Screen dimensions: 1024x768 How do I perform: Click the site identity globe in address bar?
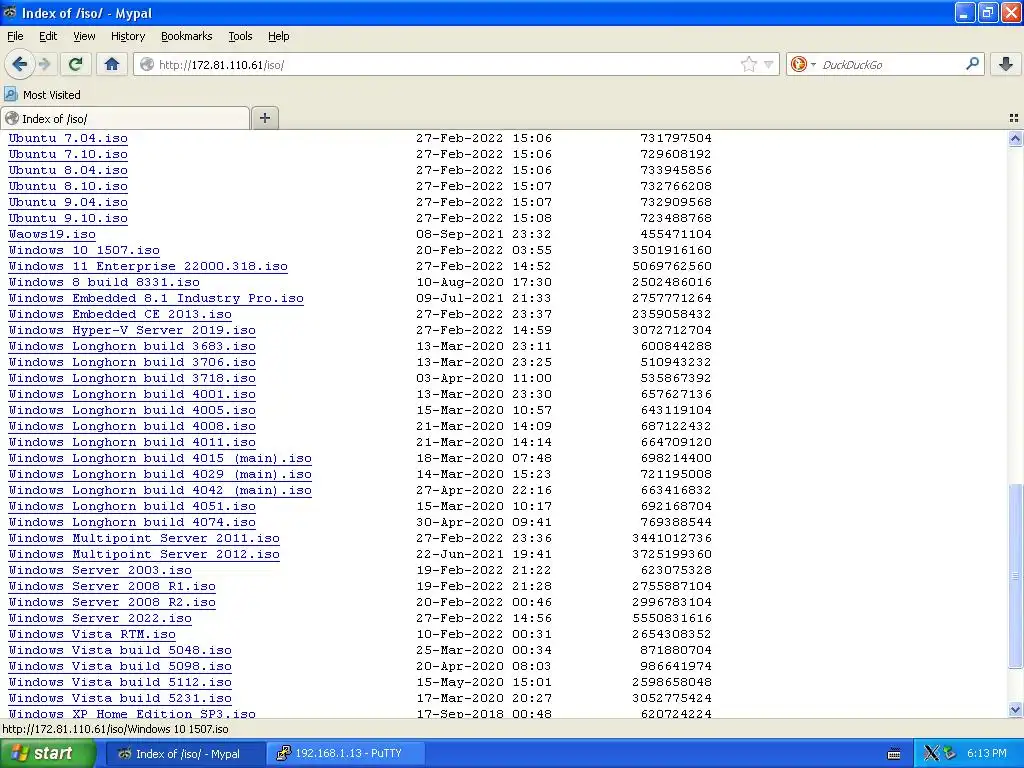click(x=147, y=64)
